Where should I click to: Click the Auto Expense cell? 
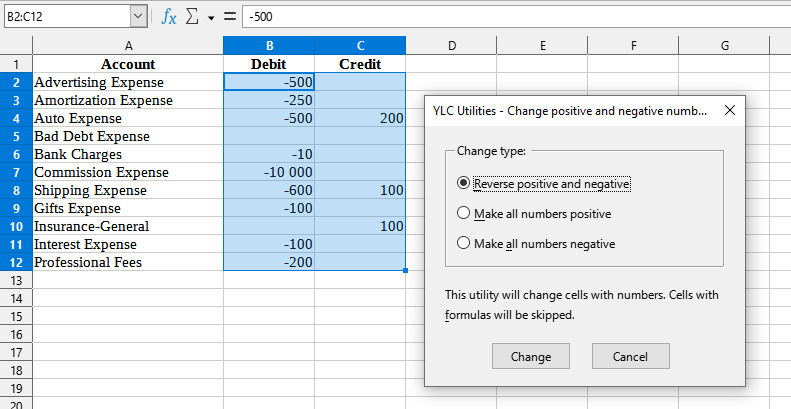coord(128,118)
